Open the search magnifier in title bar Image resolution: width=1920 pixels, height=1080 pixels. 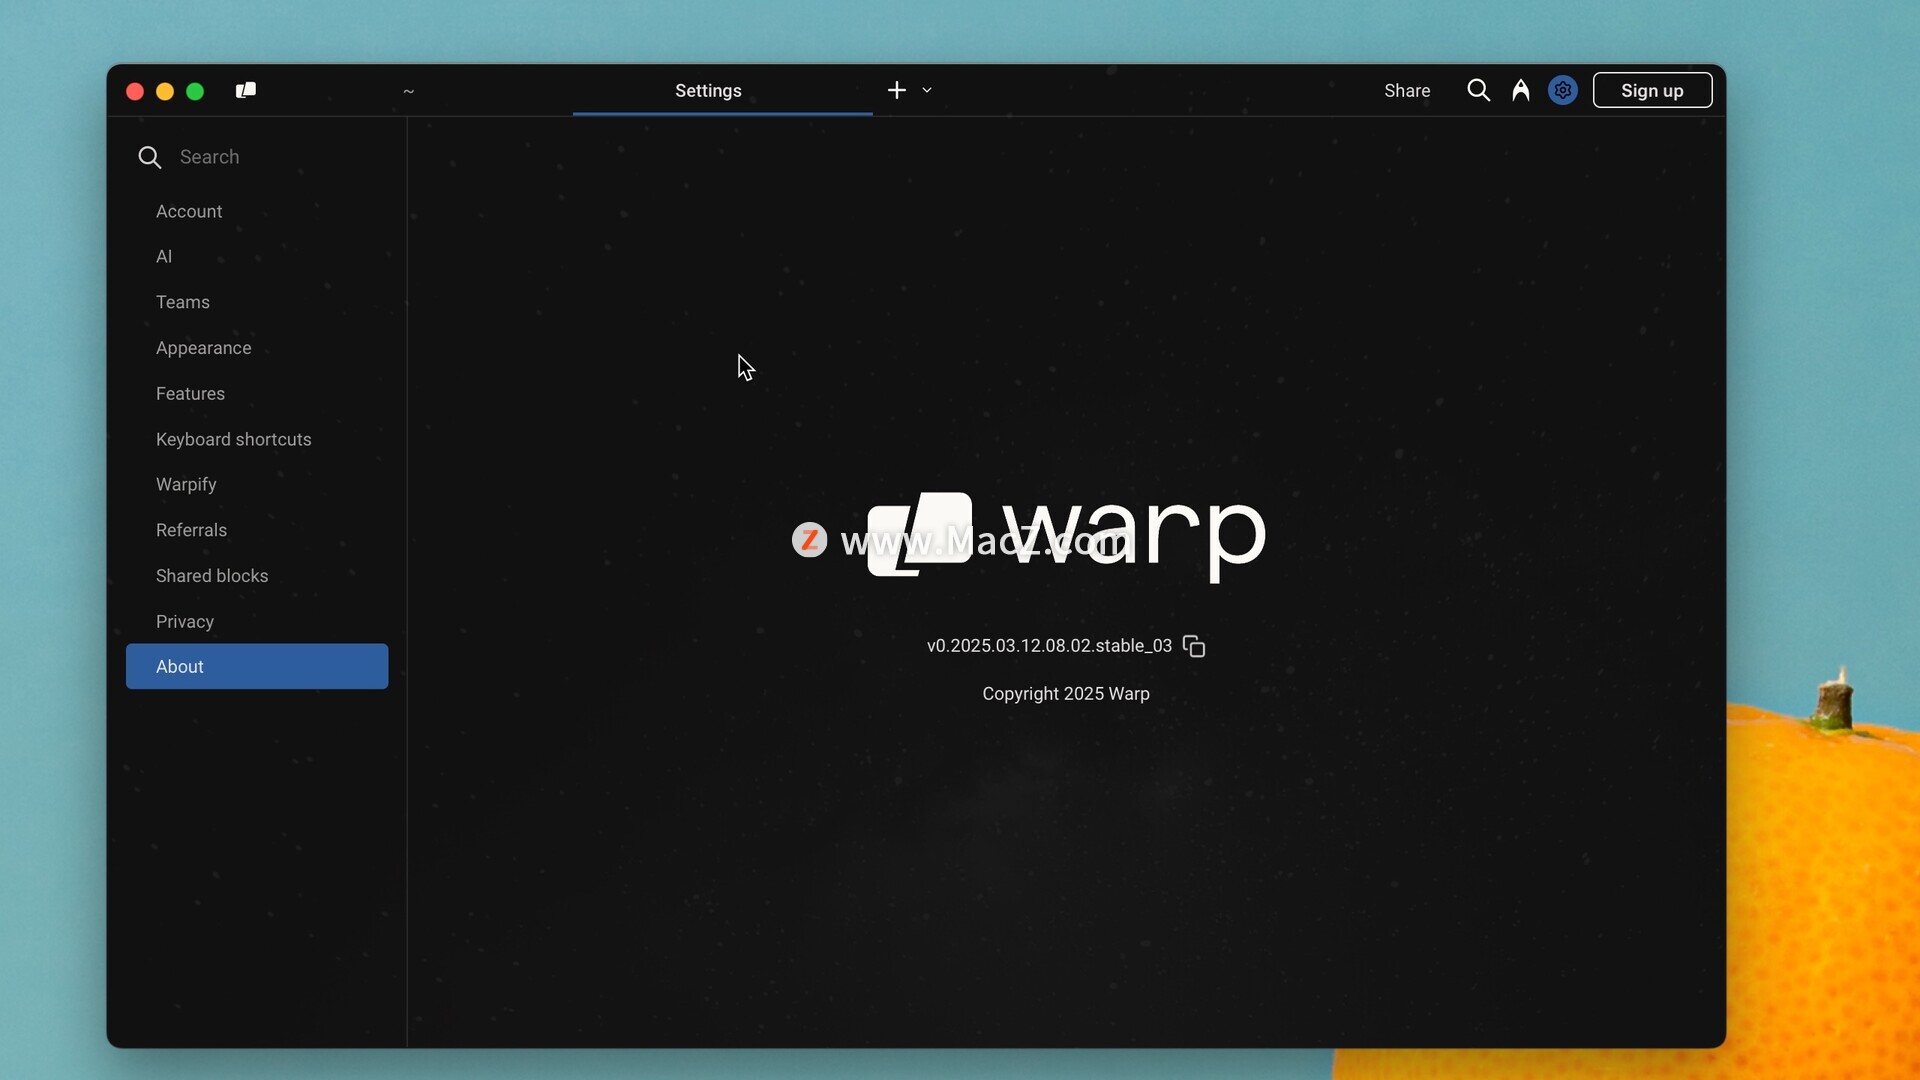pyautogui.click(x=1478, y=91)
